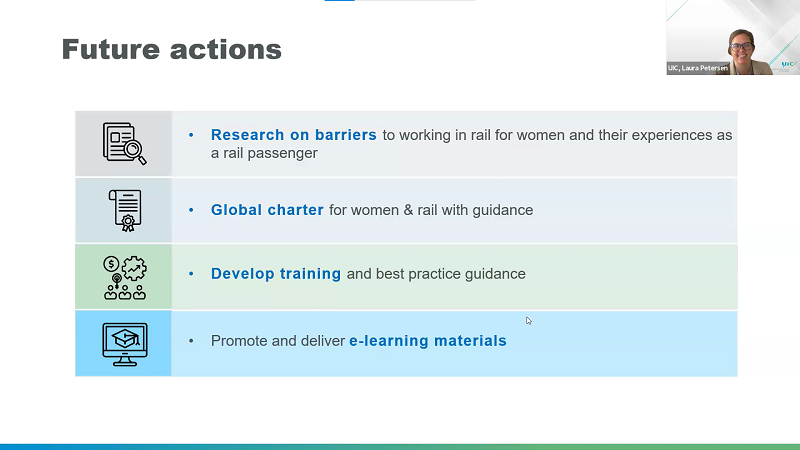The image size is (800, 450).
Task: Click the 'a rail passenger' text line
Action: point(264,153)
